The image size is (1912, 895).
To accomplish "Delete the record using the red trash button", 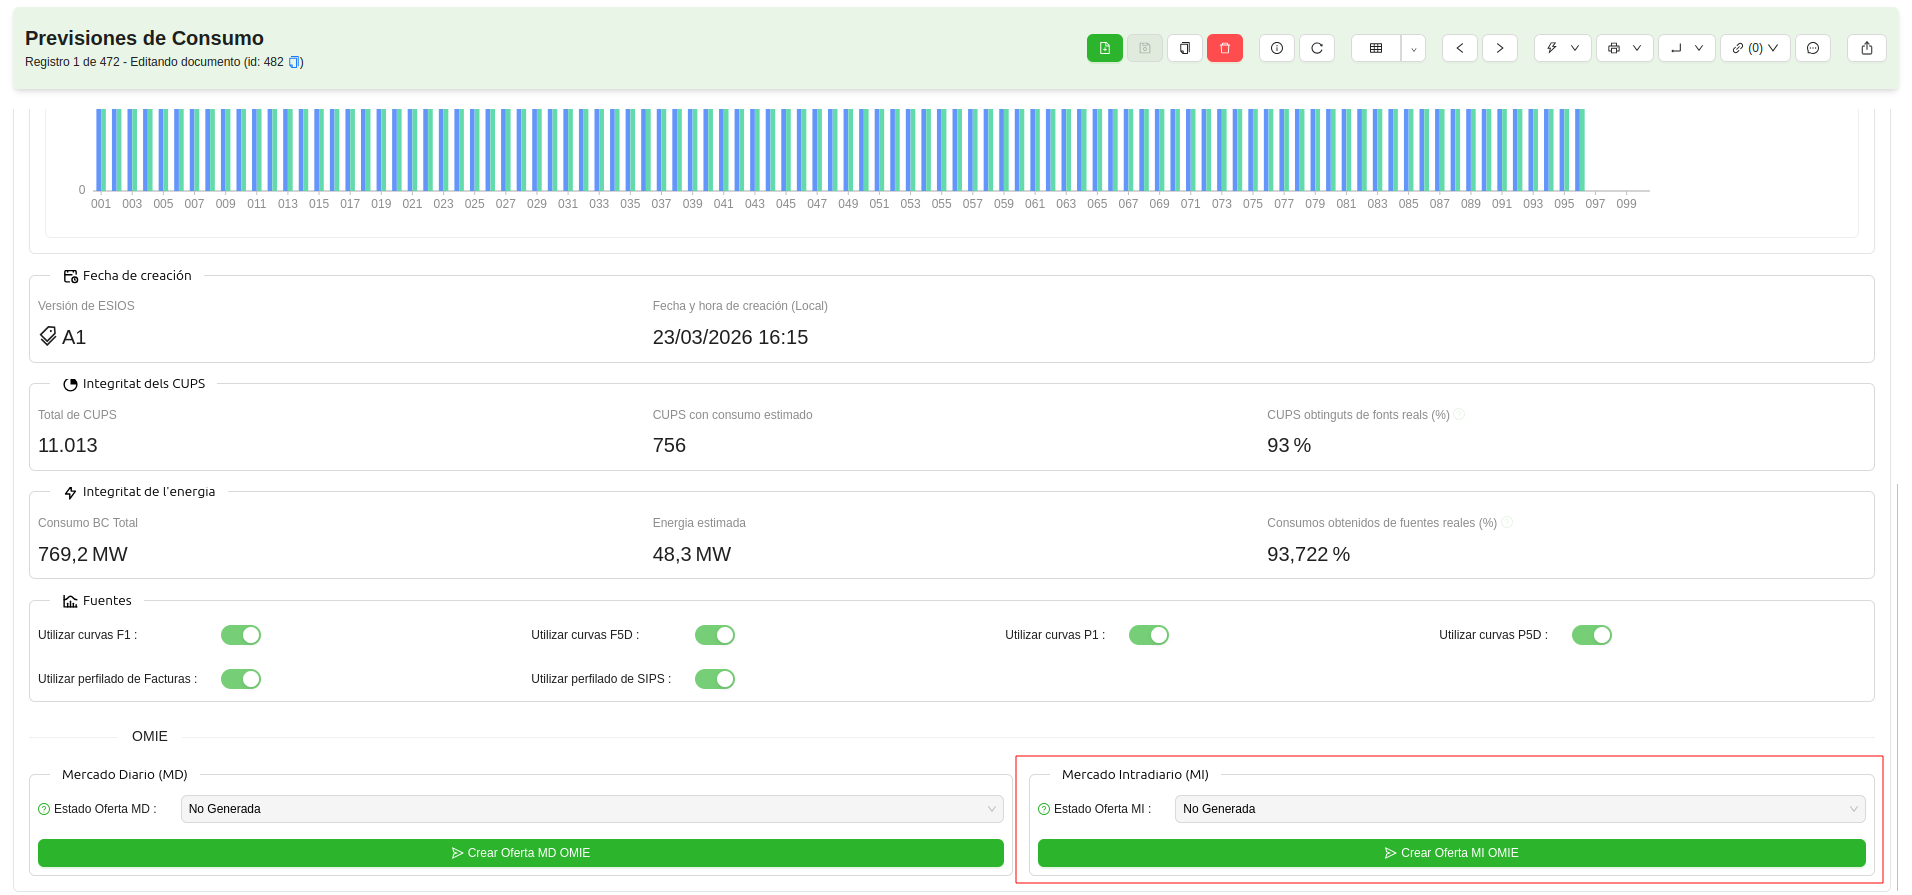I will point(1224,48).
